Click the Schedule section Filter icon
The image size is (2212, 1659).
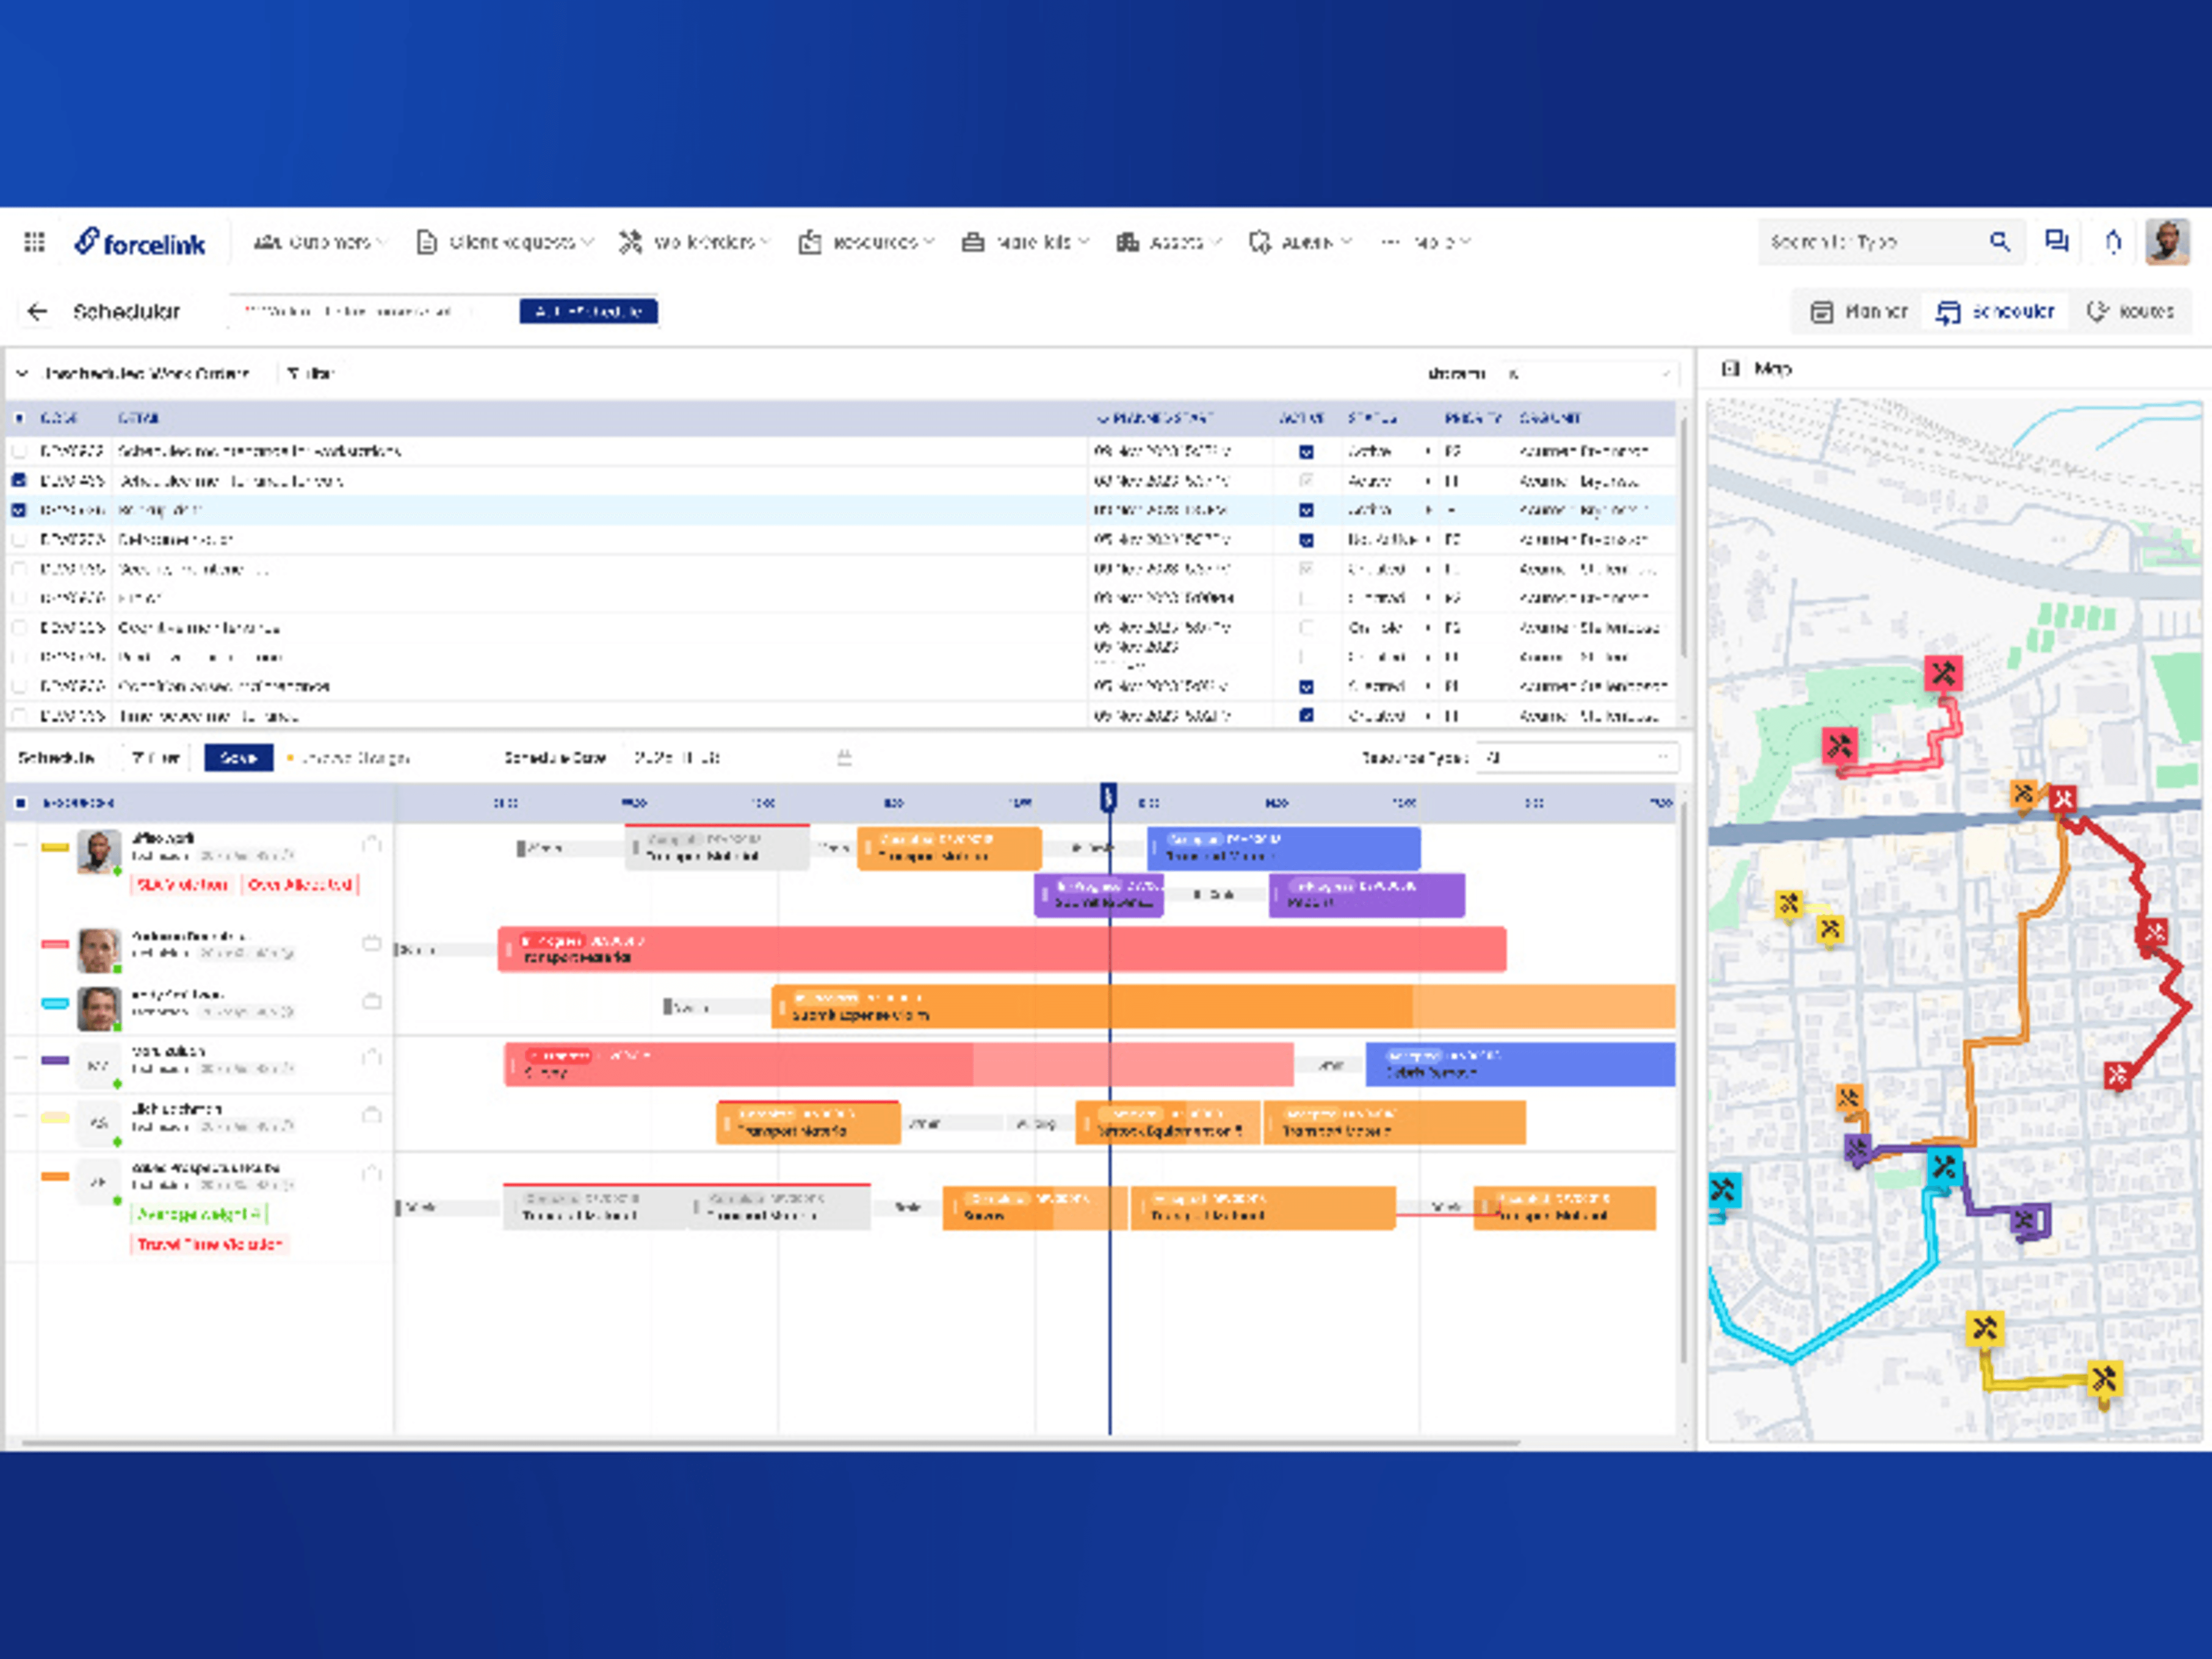139,758
